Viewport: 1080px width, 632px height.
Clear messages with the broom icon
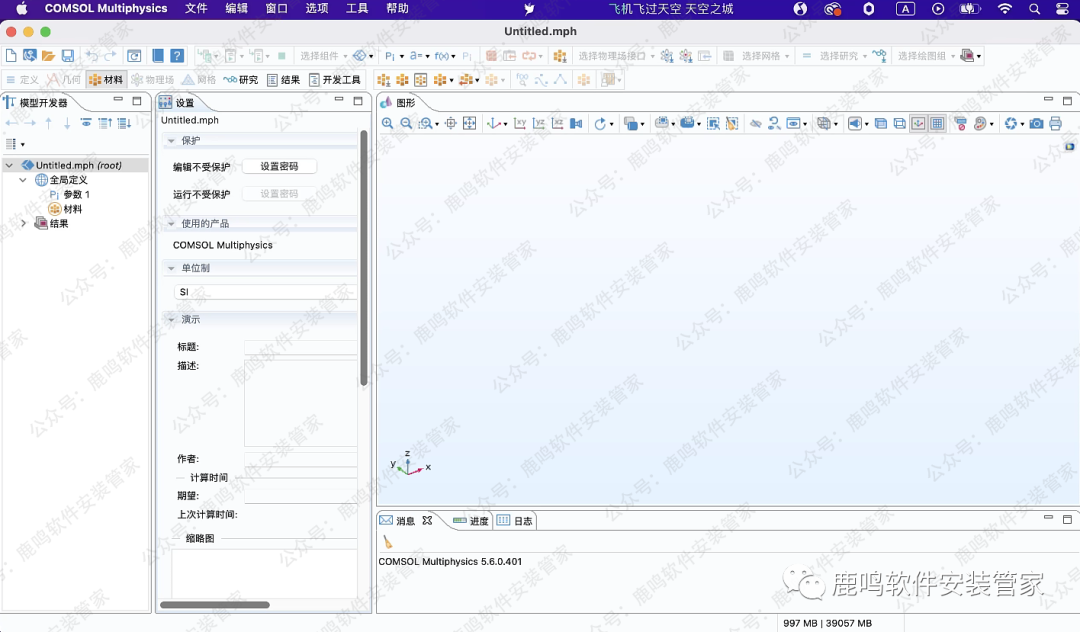tap(388, 542)
